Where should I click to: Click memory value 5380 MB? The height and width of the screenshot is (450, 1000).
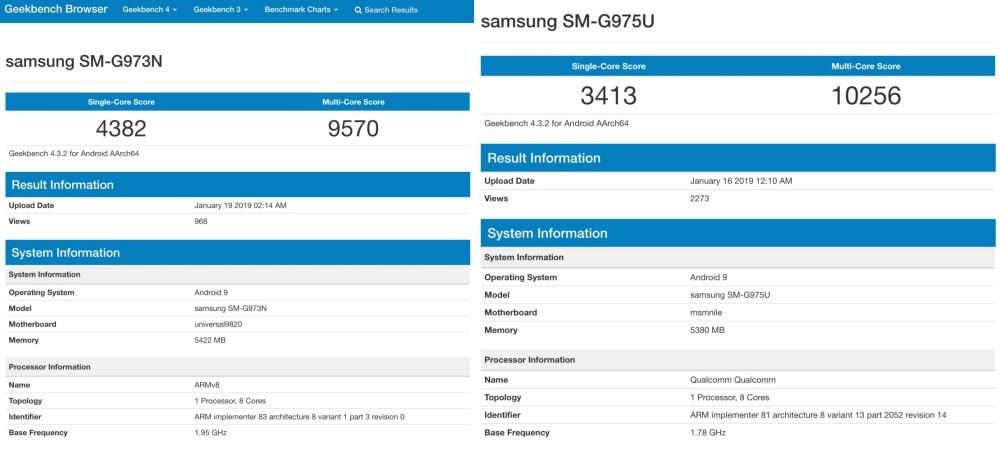(707, 330)
